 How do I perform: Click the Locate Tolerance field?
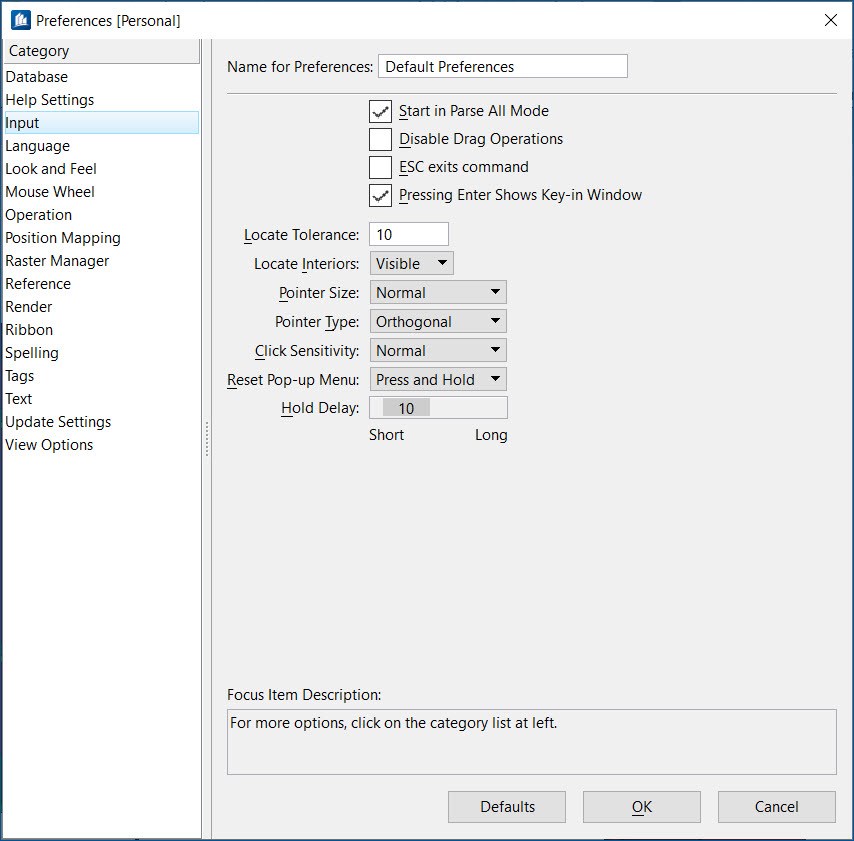click(408, 234)
